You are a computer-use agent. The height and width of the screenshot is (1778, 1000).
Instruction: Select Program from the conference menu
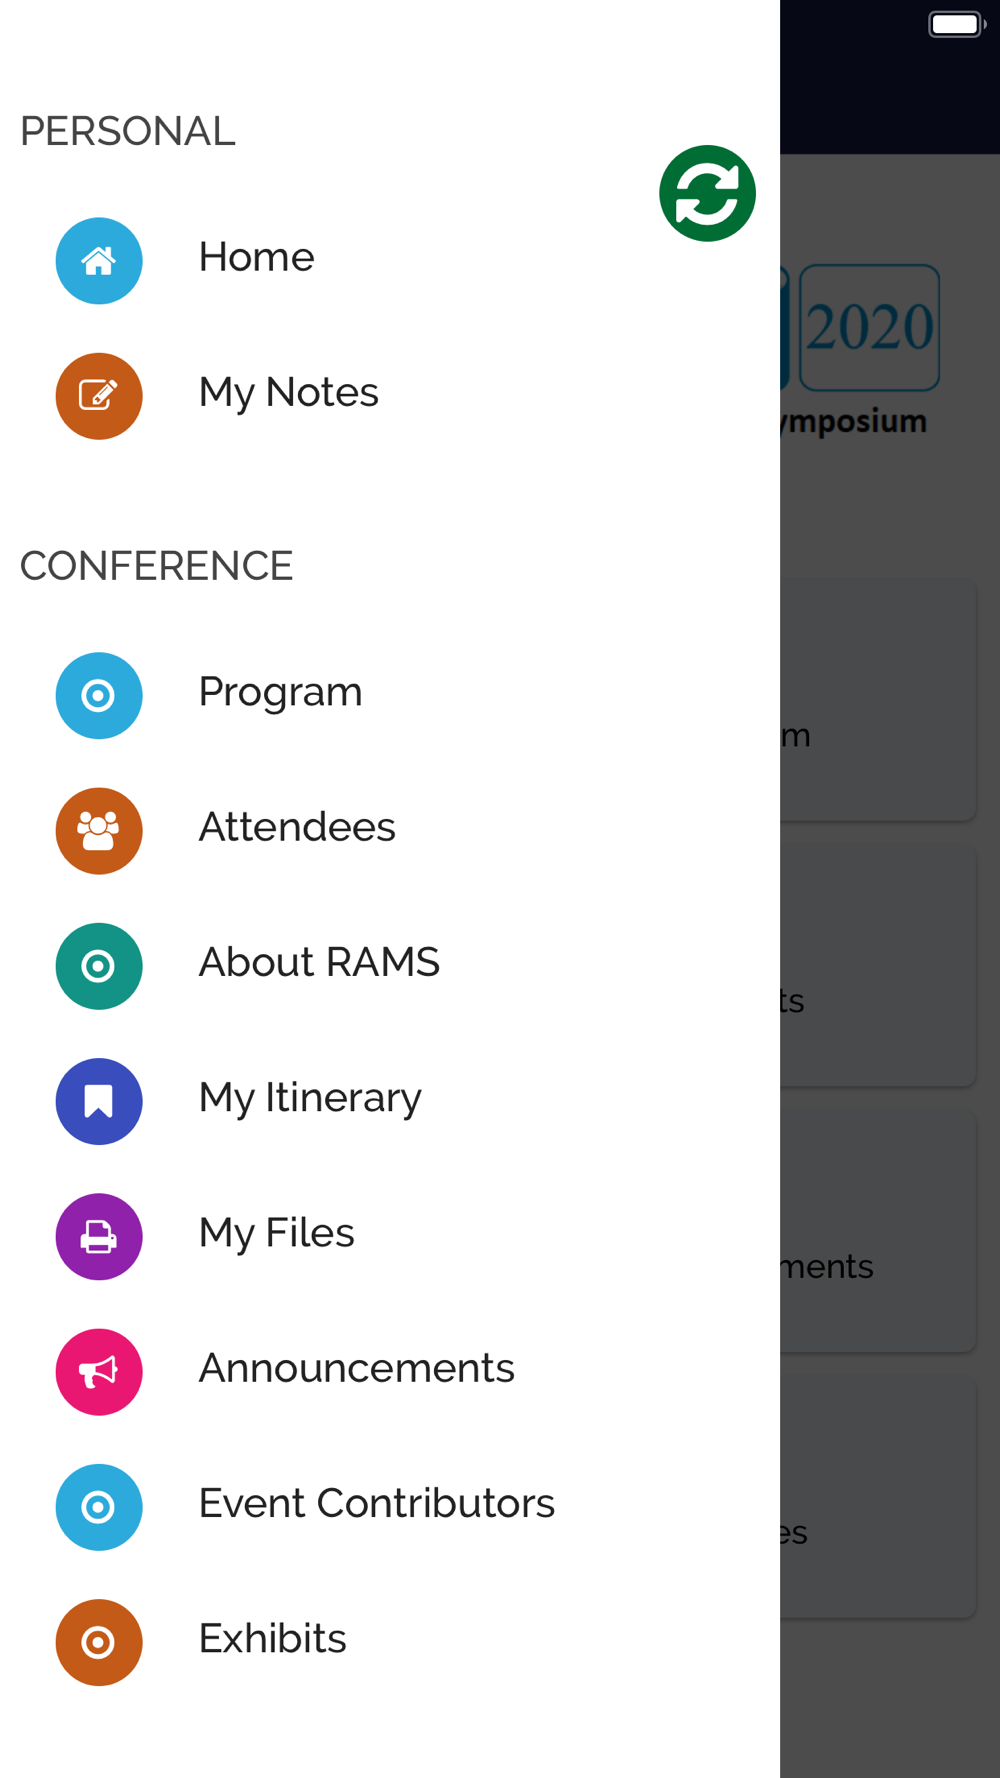point(280,693)
